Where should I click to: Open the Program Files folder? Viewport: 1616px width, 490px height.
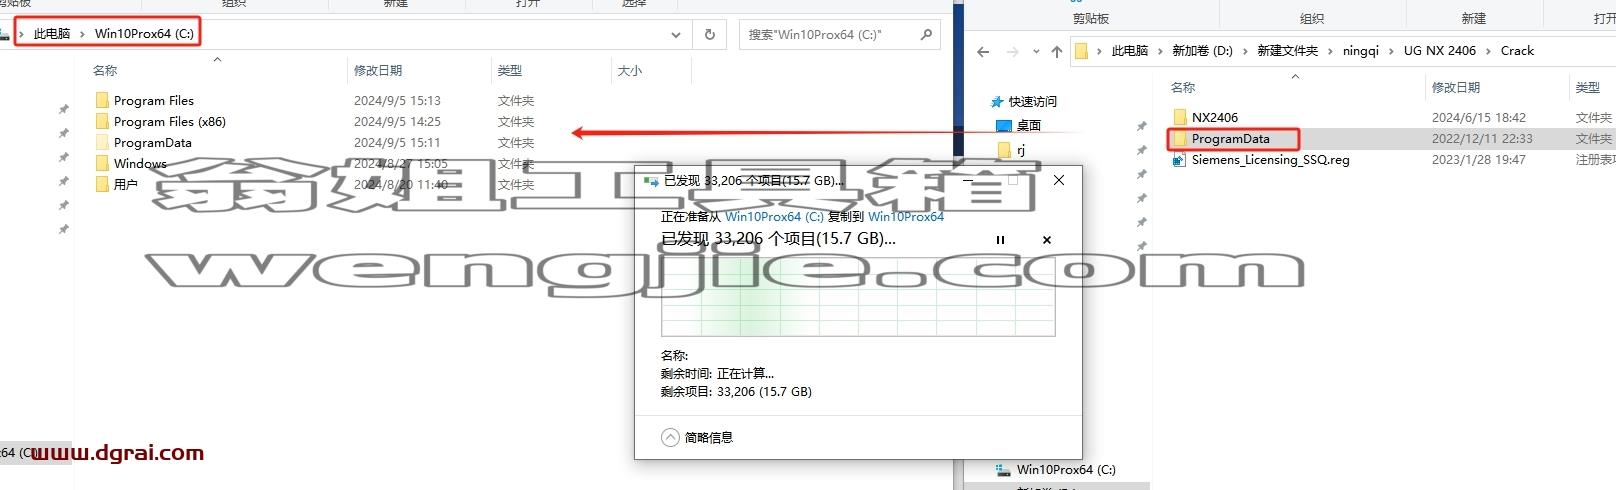[x=153, y=100]
